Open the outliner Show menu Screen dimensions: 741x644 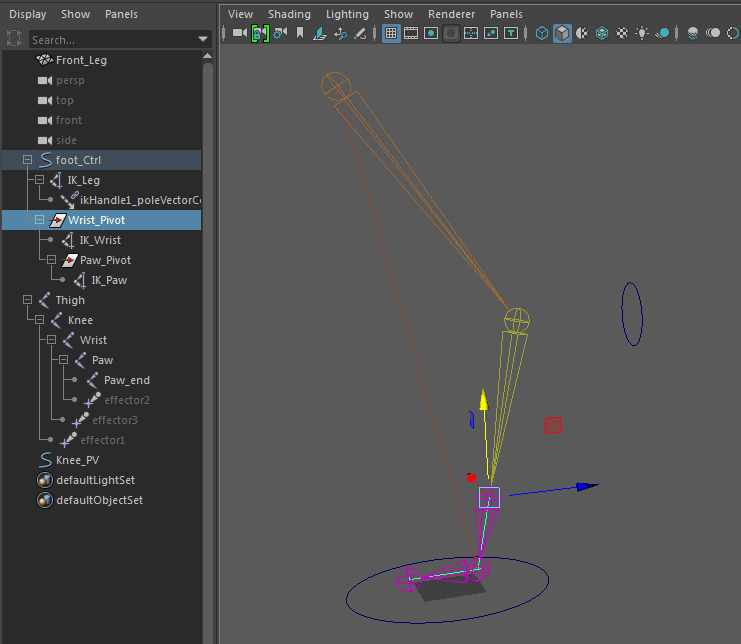point(75,14)
